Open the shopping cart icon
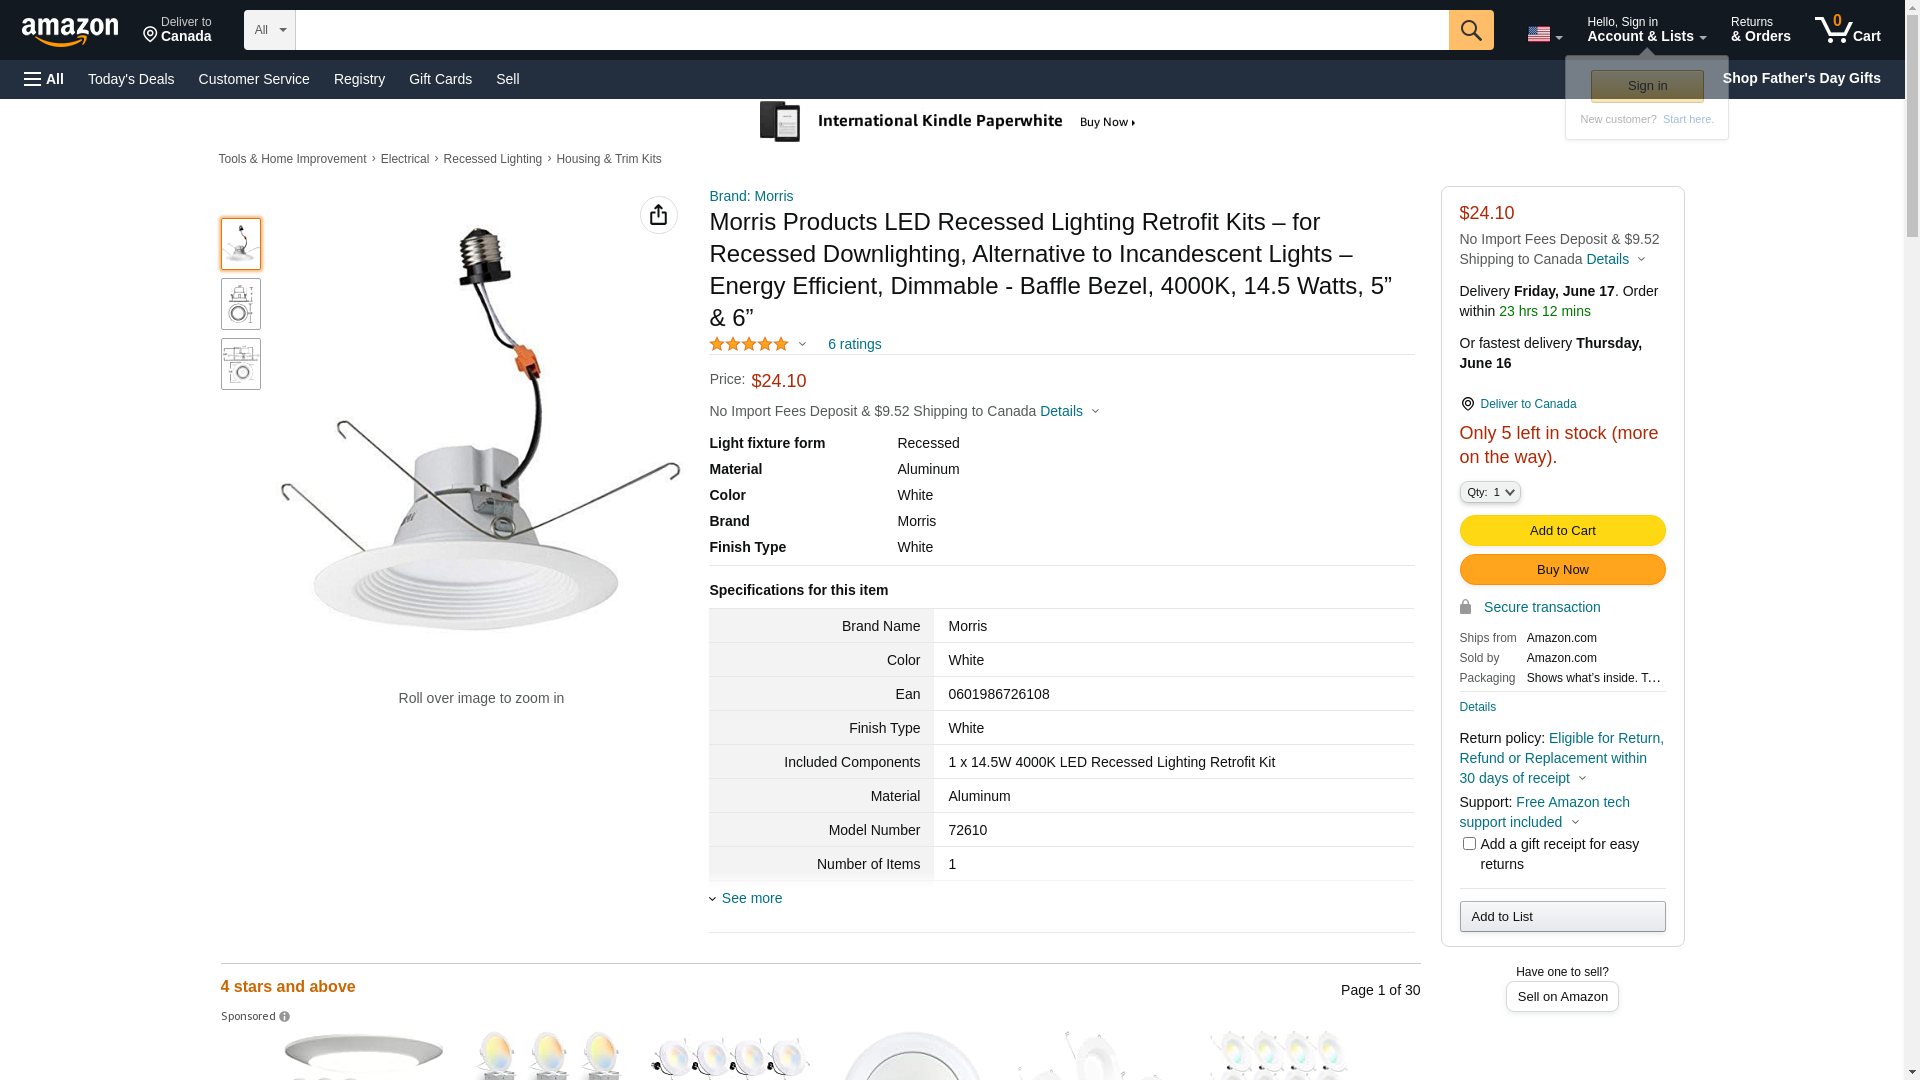 (1847, 30)
